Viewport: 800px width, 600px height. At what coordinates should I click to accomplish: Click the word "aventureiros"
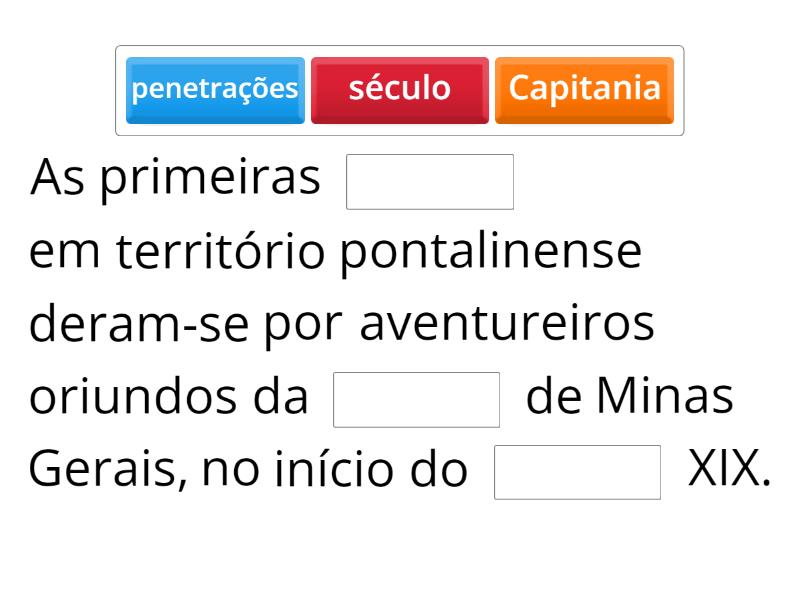click(x=506, y=324)
